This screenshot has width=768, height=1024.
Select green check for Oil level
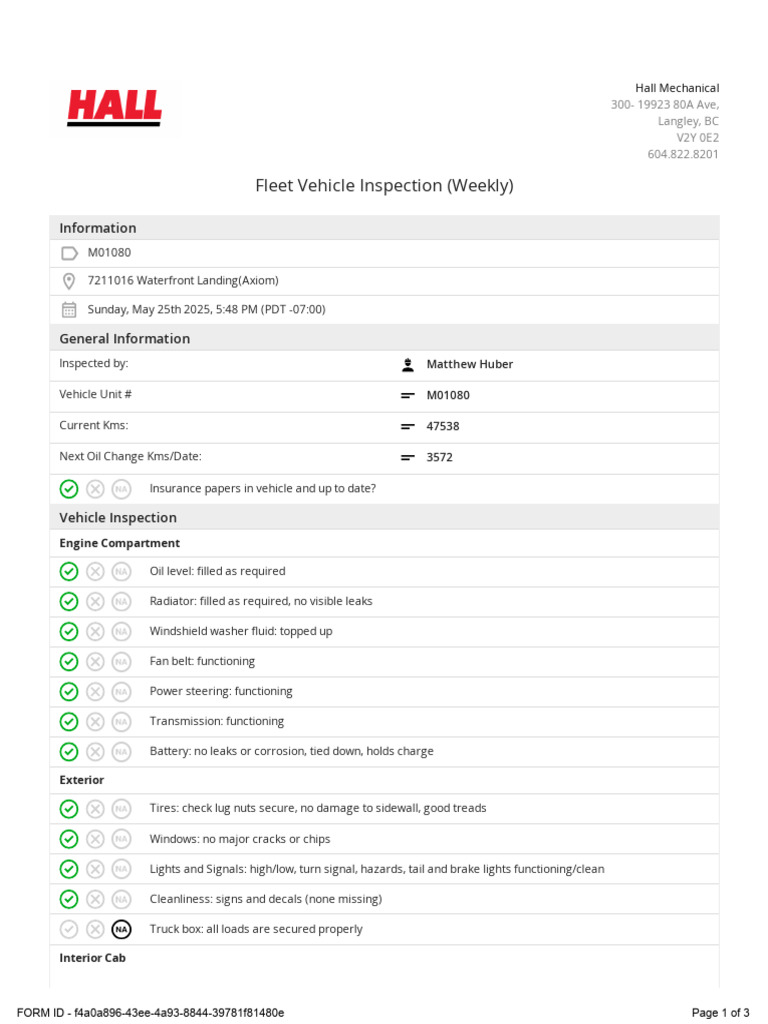click(x=69, y=571)
